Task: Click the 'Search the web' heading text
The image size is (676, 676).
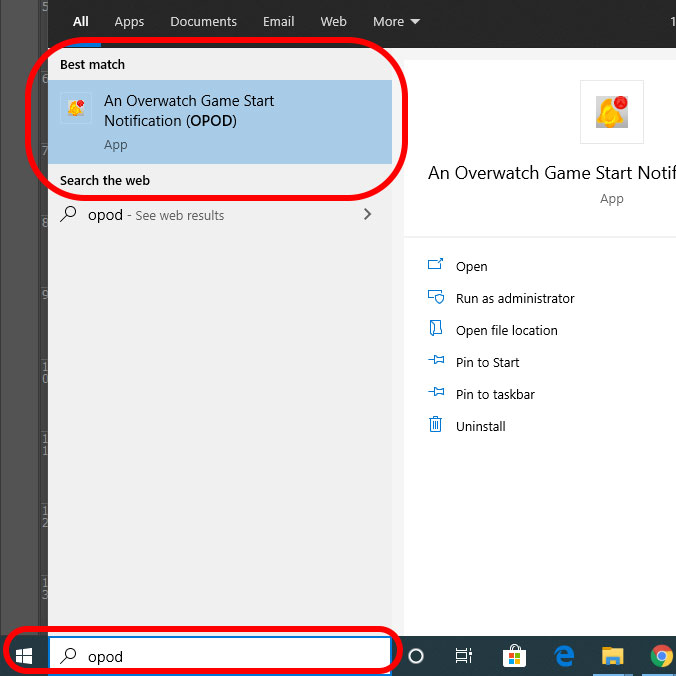Action: 105,181
